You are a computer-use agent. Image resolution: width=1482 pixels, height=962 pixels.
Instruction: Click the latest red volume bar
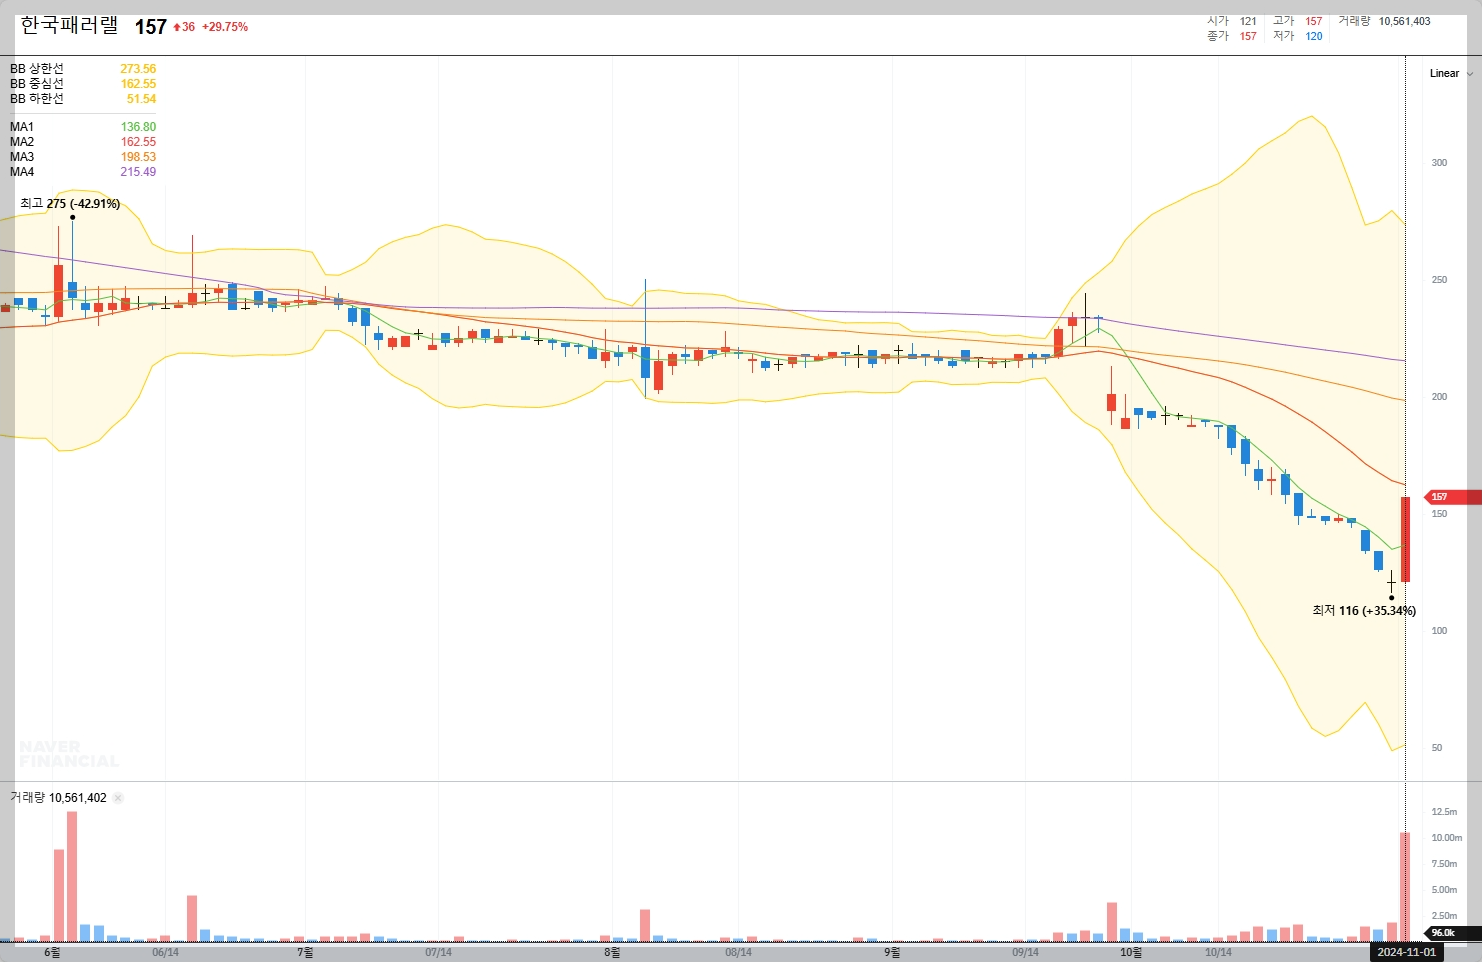1405,886
